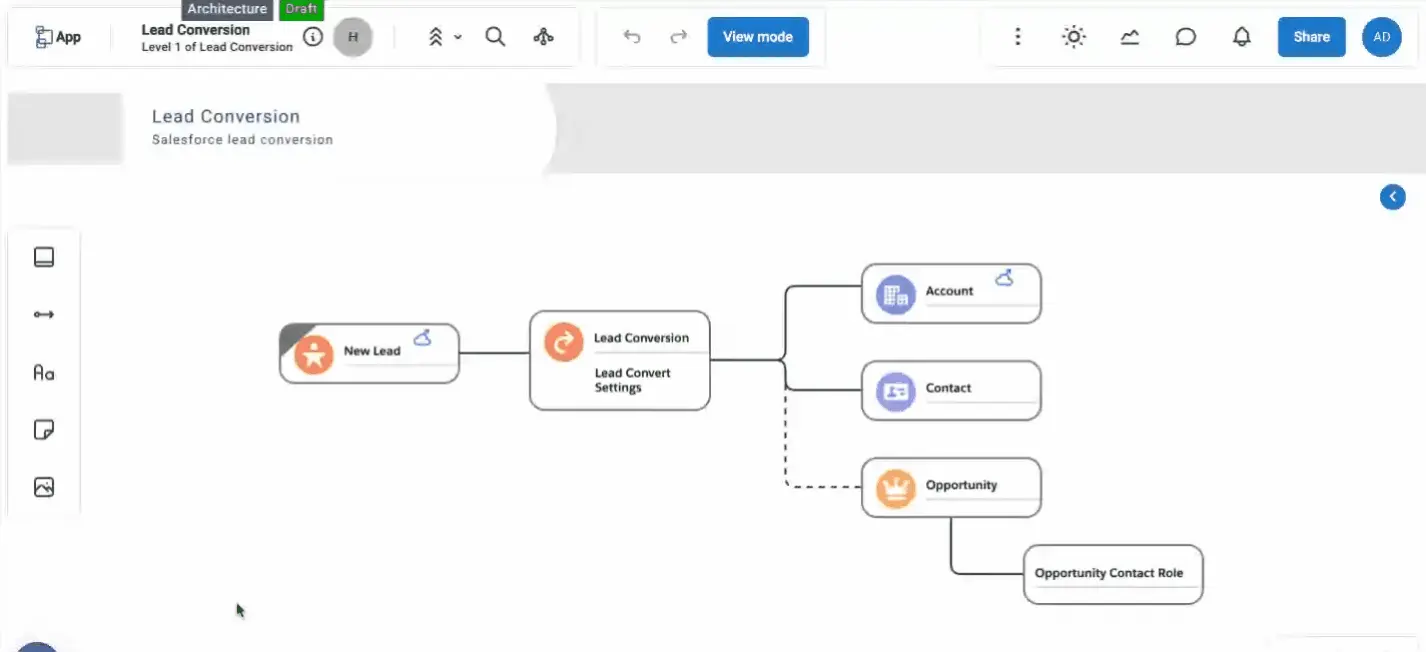The height and width of the screenshot is (652, 1426).
Task: Click the Architecture tag
Action: point(227,9)
